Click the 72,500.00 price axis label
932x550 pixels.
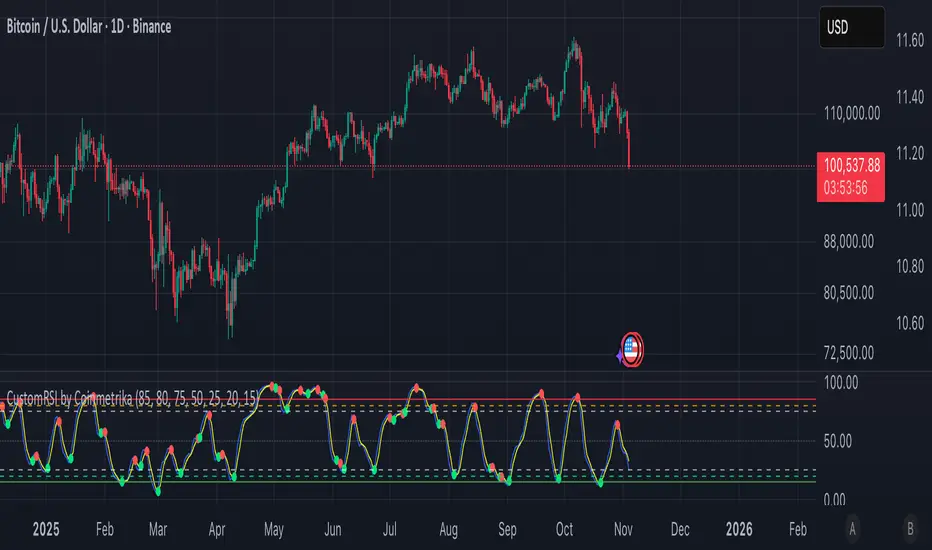pyautogui.click(x=849, y=353)
